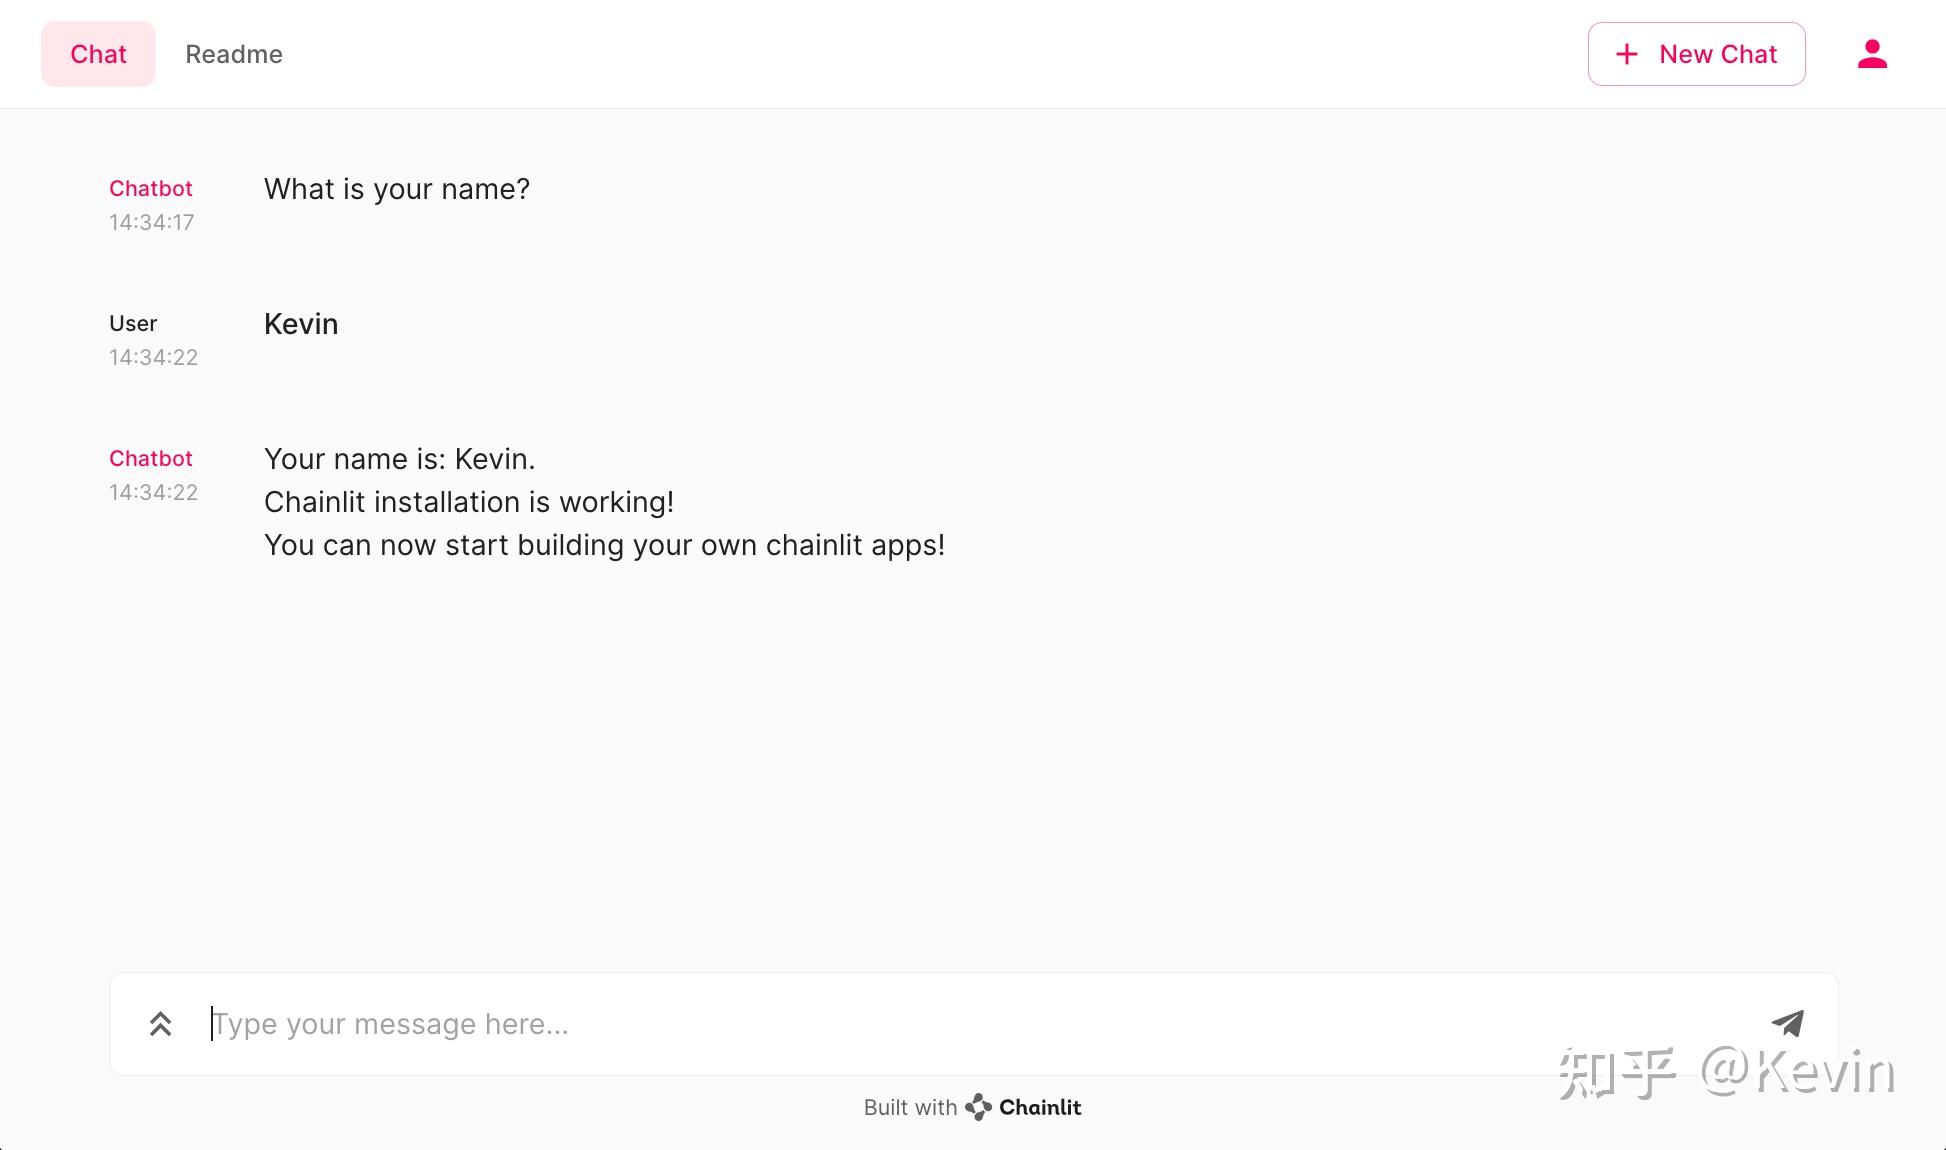The height and width of the screenshot is (1150, 1946).
Task: Click the timestamp under the User label
Action: pos(153,357)
